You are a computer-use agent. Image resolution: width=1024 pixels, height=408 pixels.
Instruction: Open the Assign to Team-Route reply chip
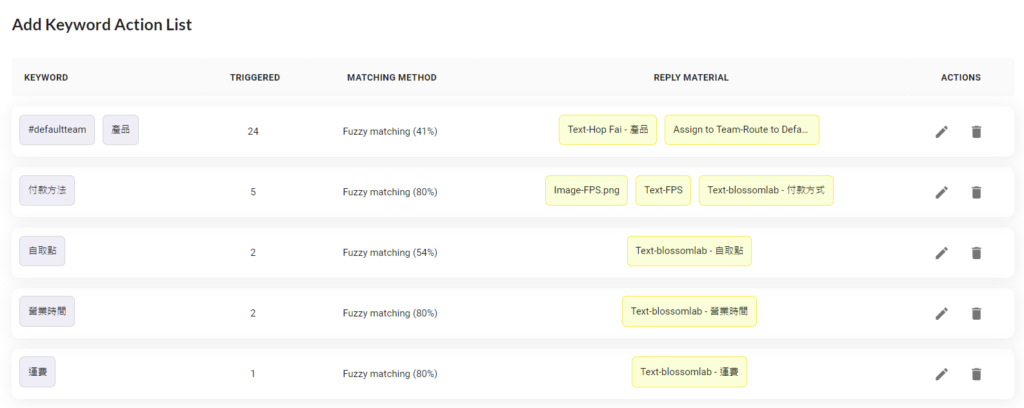click(x=741, y=130)
